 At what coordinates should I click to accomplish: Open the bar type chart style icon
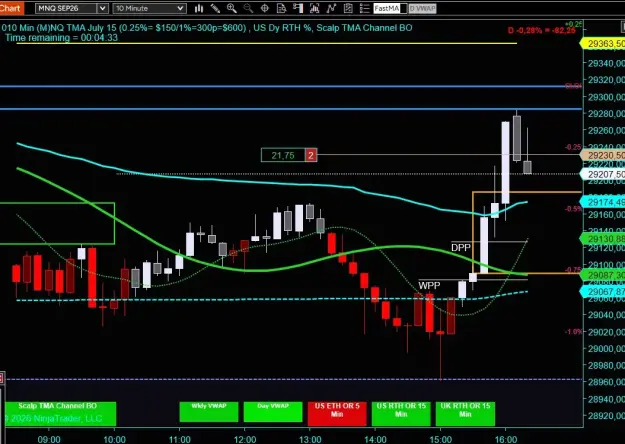[199, 8]
